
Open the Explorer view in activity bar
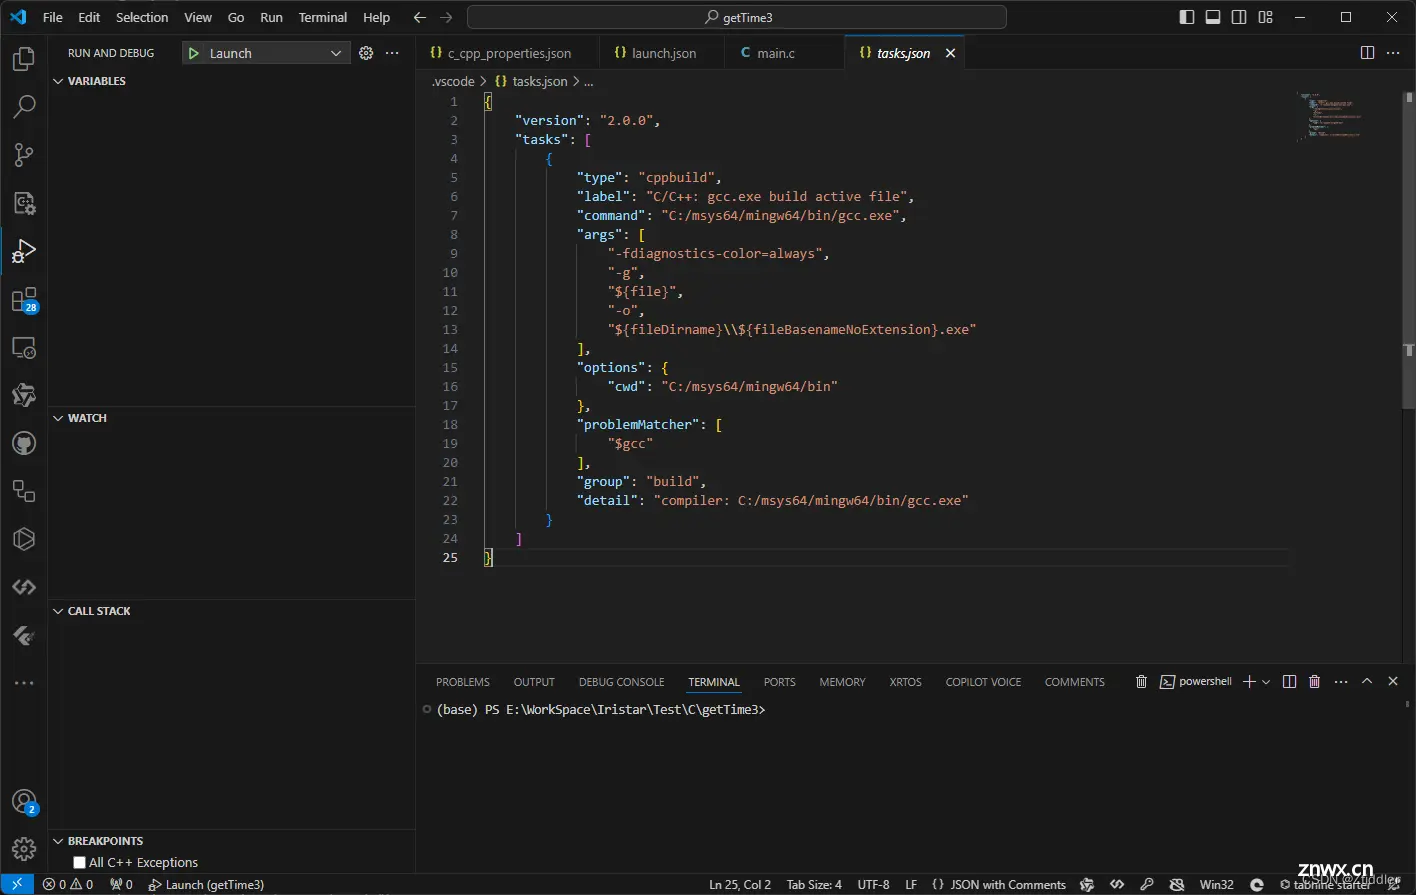[x=24, y=58]
